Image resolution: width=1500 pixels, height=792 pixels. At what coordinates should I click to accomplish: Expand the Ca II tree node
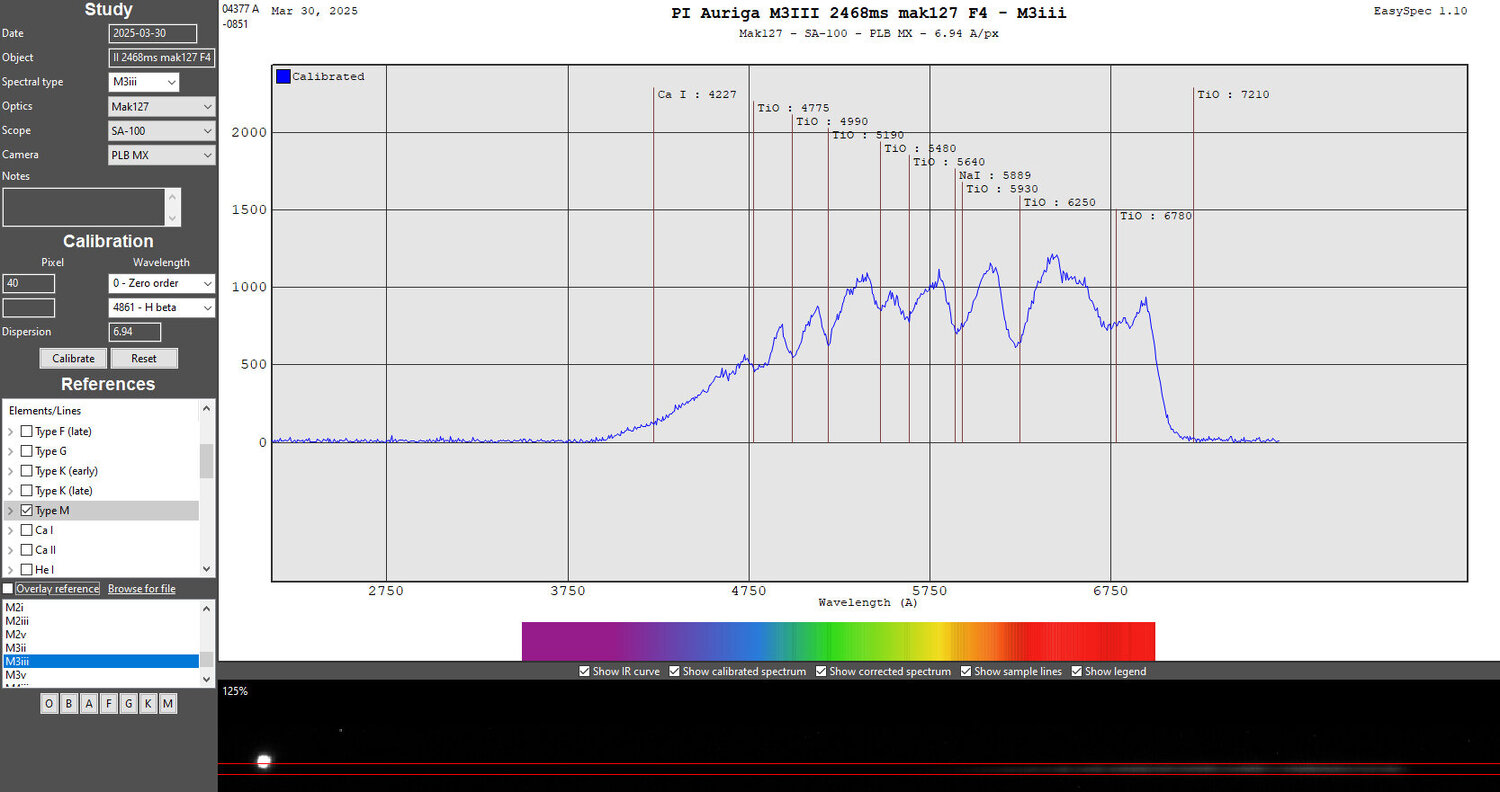point(11,550)
